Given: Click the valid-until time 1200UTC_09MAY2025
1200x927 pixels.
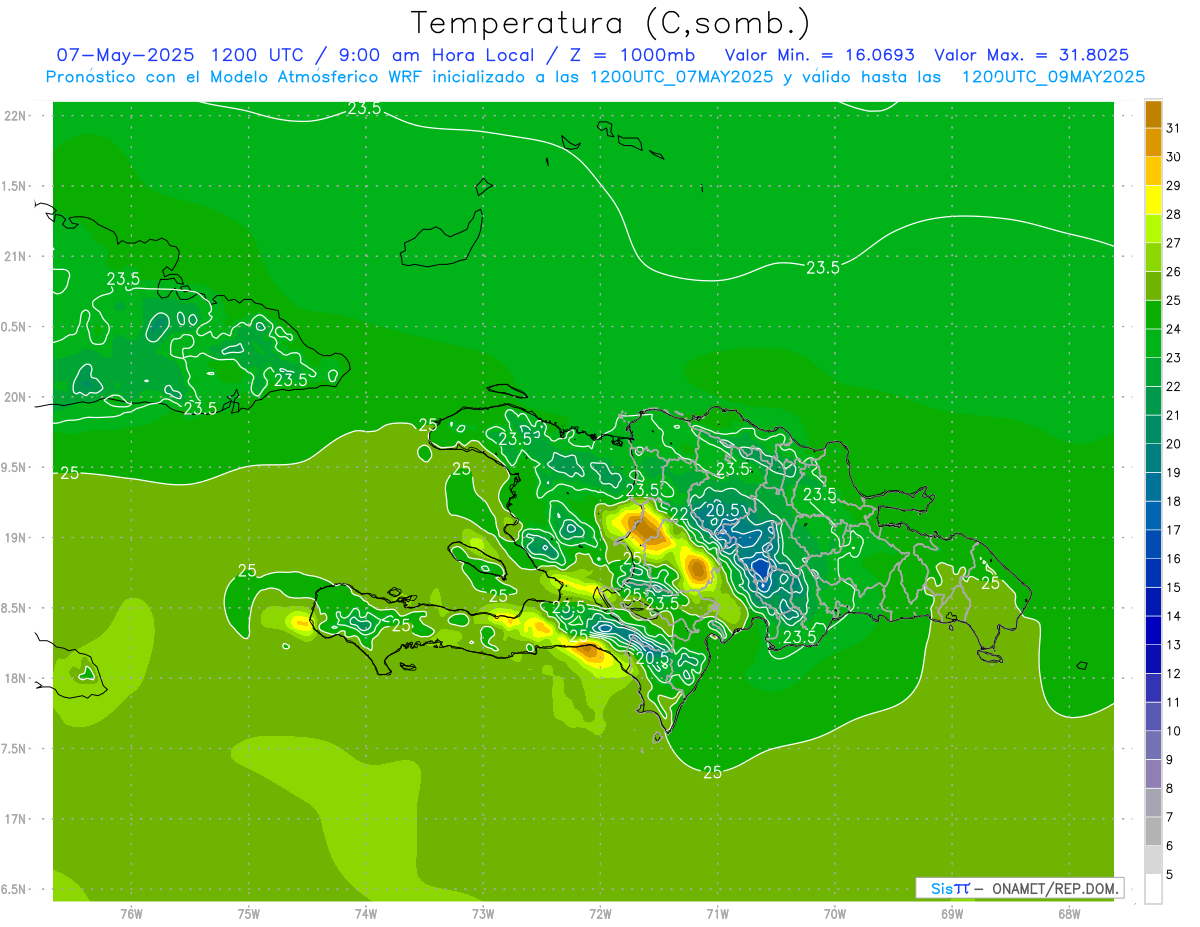Looking at the screenshot, I should (1053, 77).
